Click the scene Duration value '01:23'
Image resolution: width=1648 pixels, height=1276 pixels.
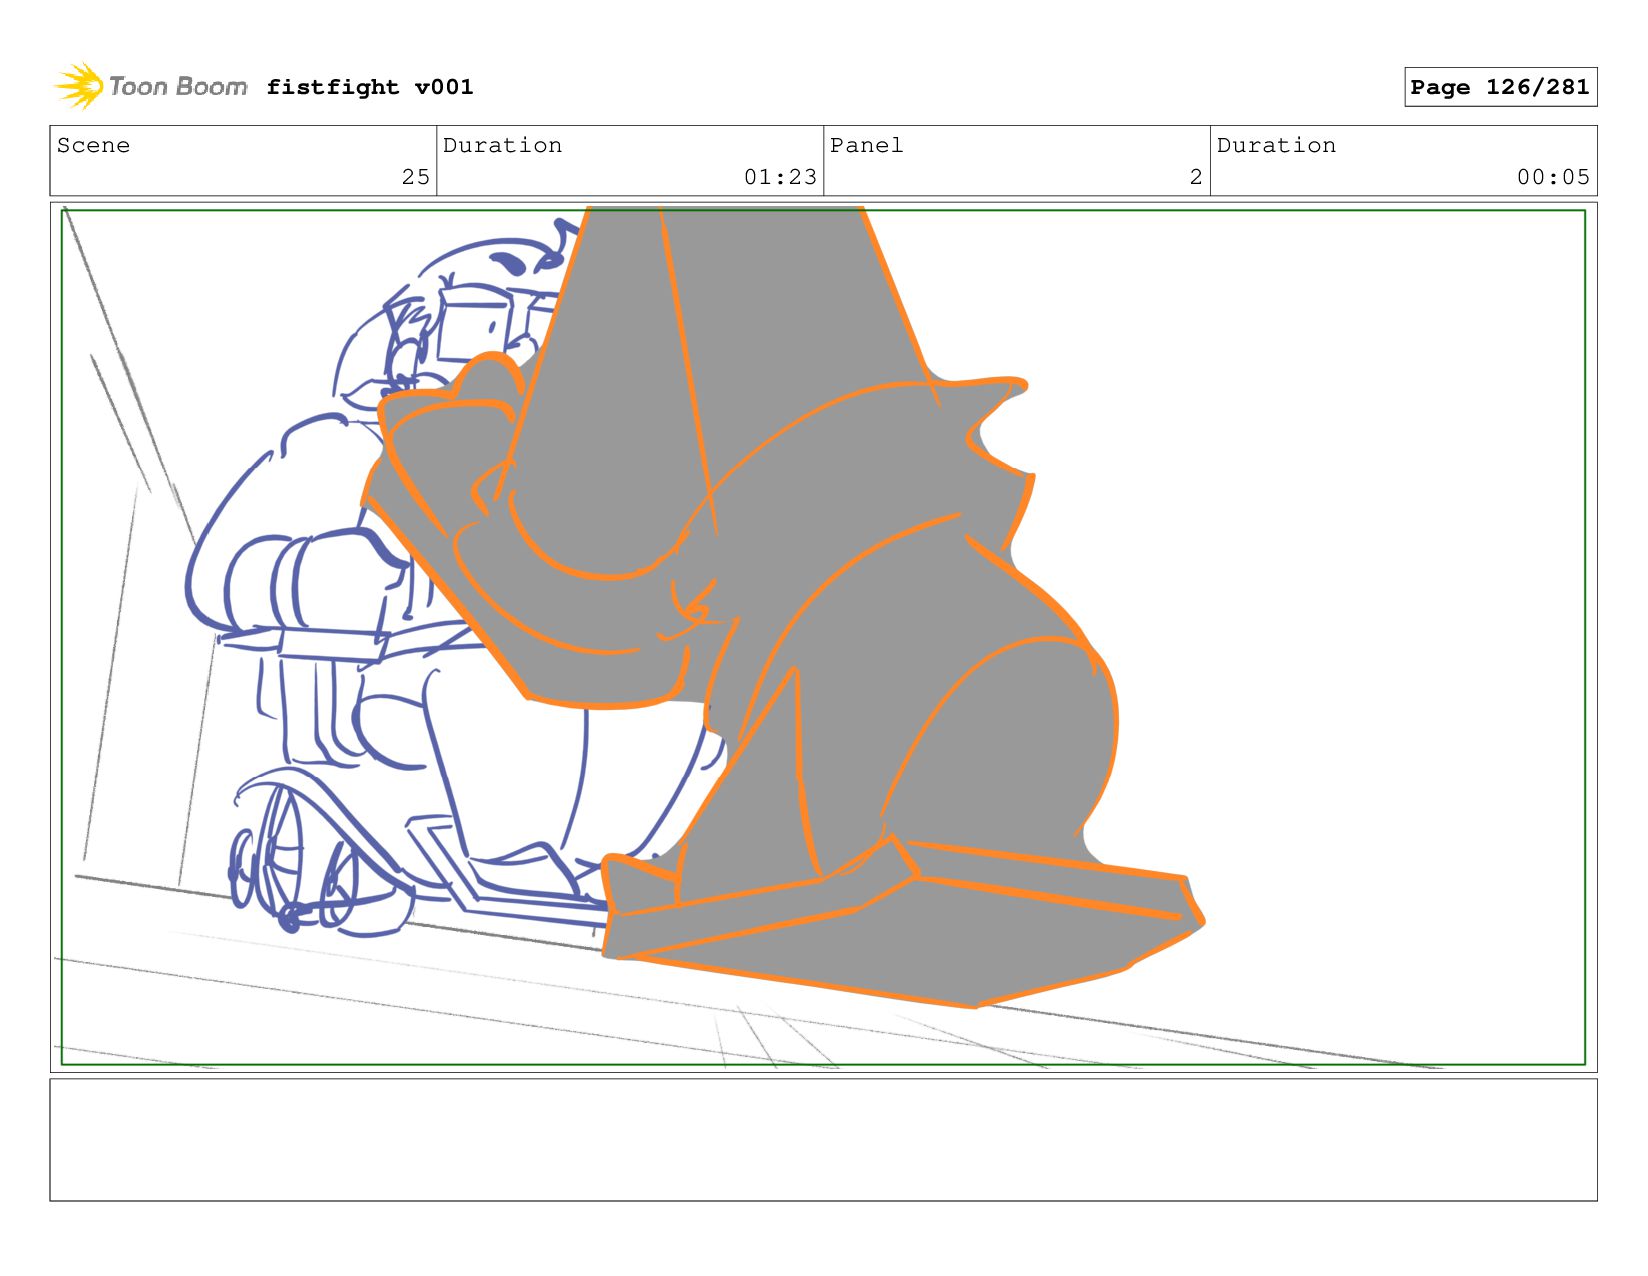pos(780,177)
